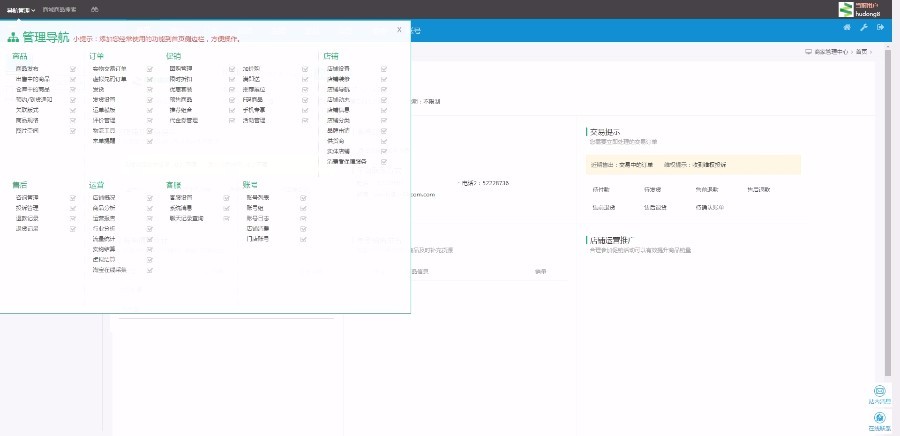Click 商家管理中心 in the breadcrumb

point(831,52)
